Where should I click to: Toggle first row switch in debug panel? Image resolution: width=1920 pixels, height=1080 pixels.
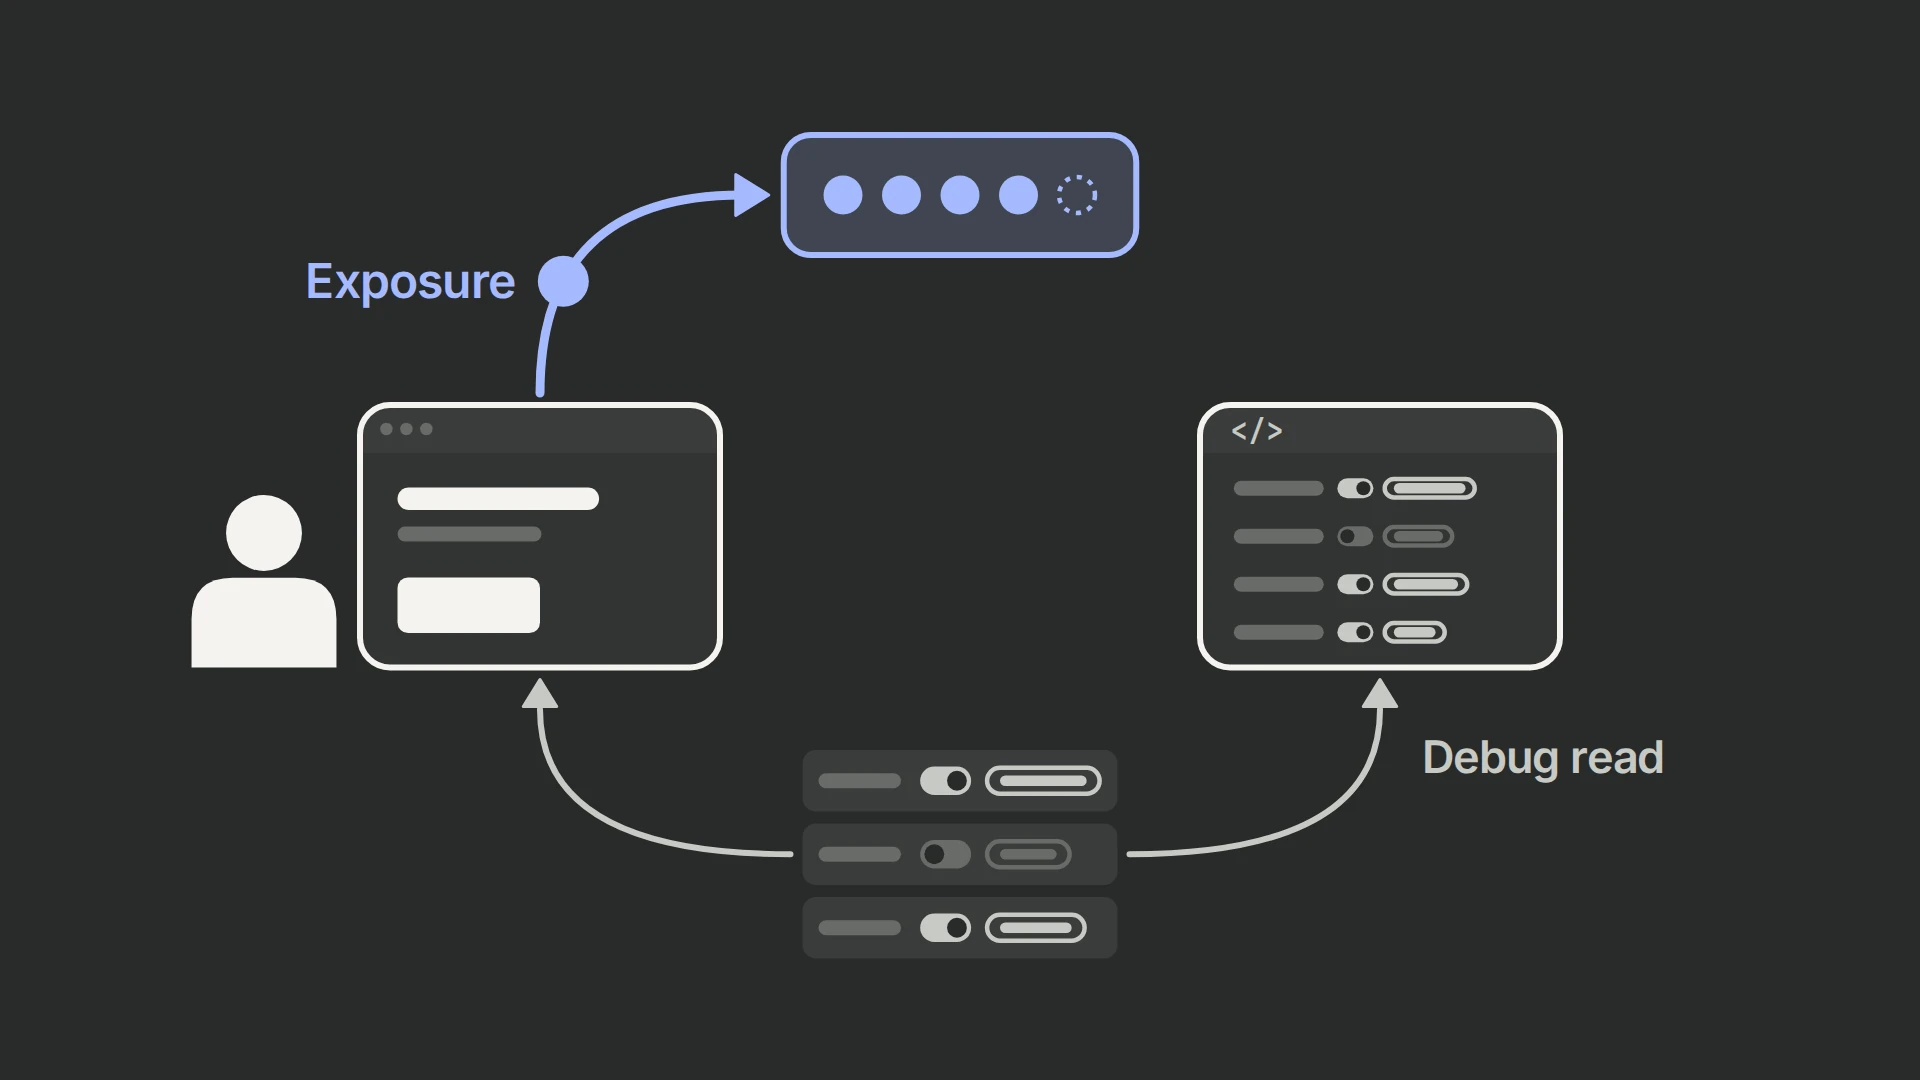click(1355, 488)
